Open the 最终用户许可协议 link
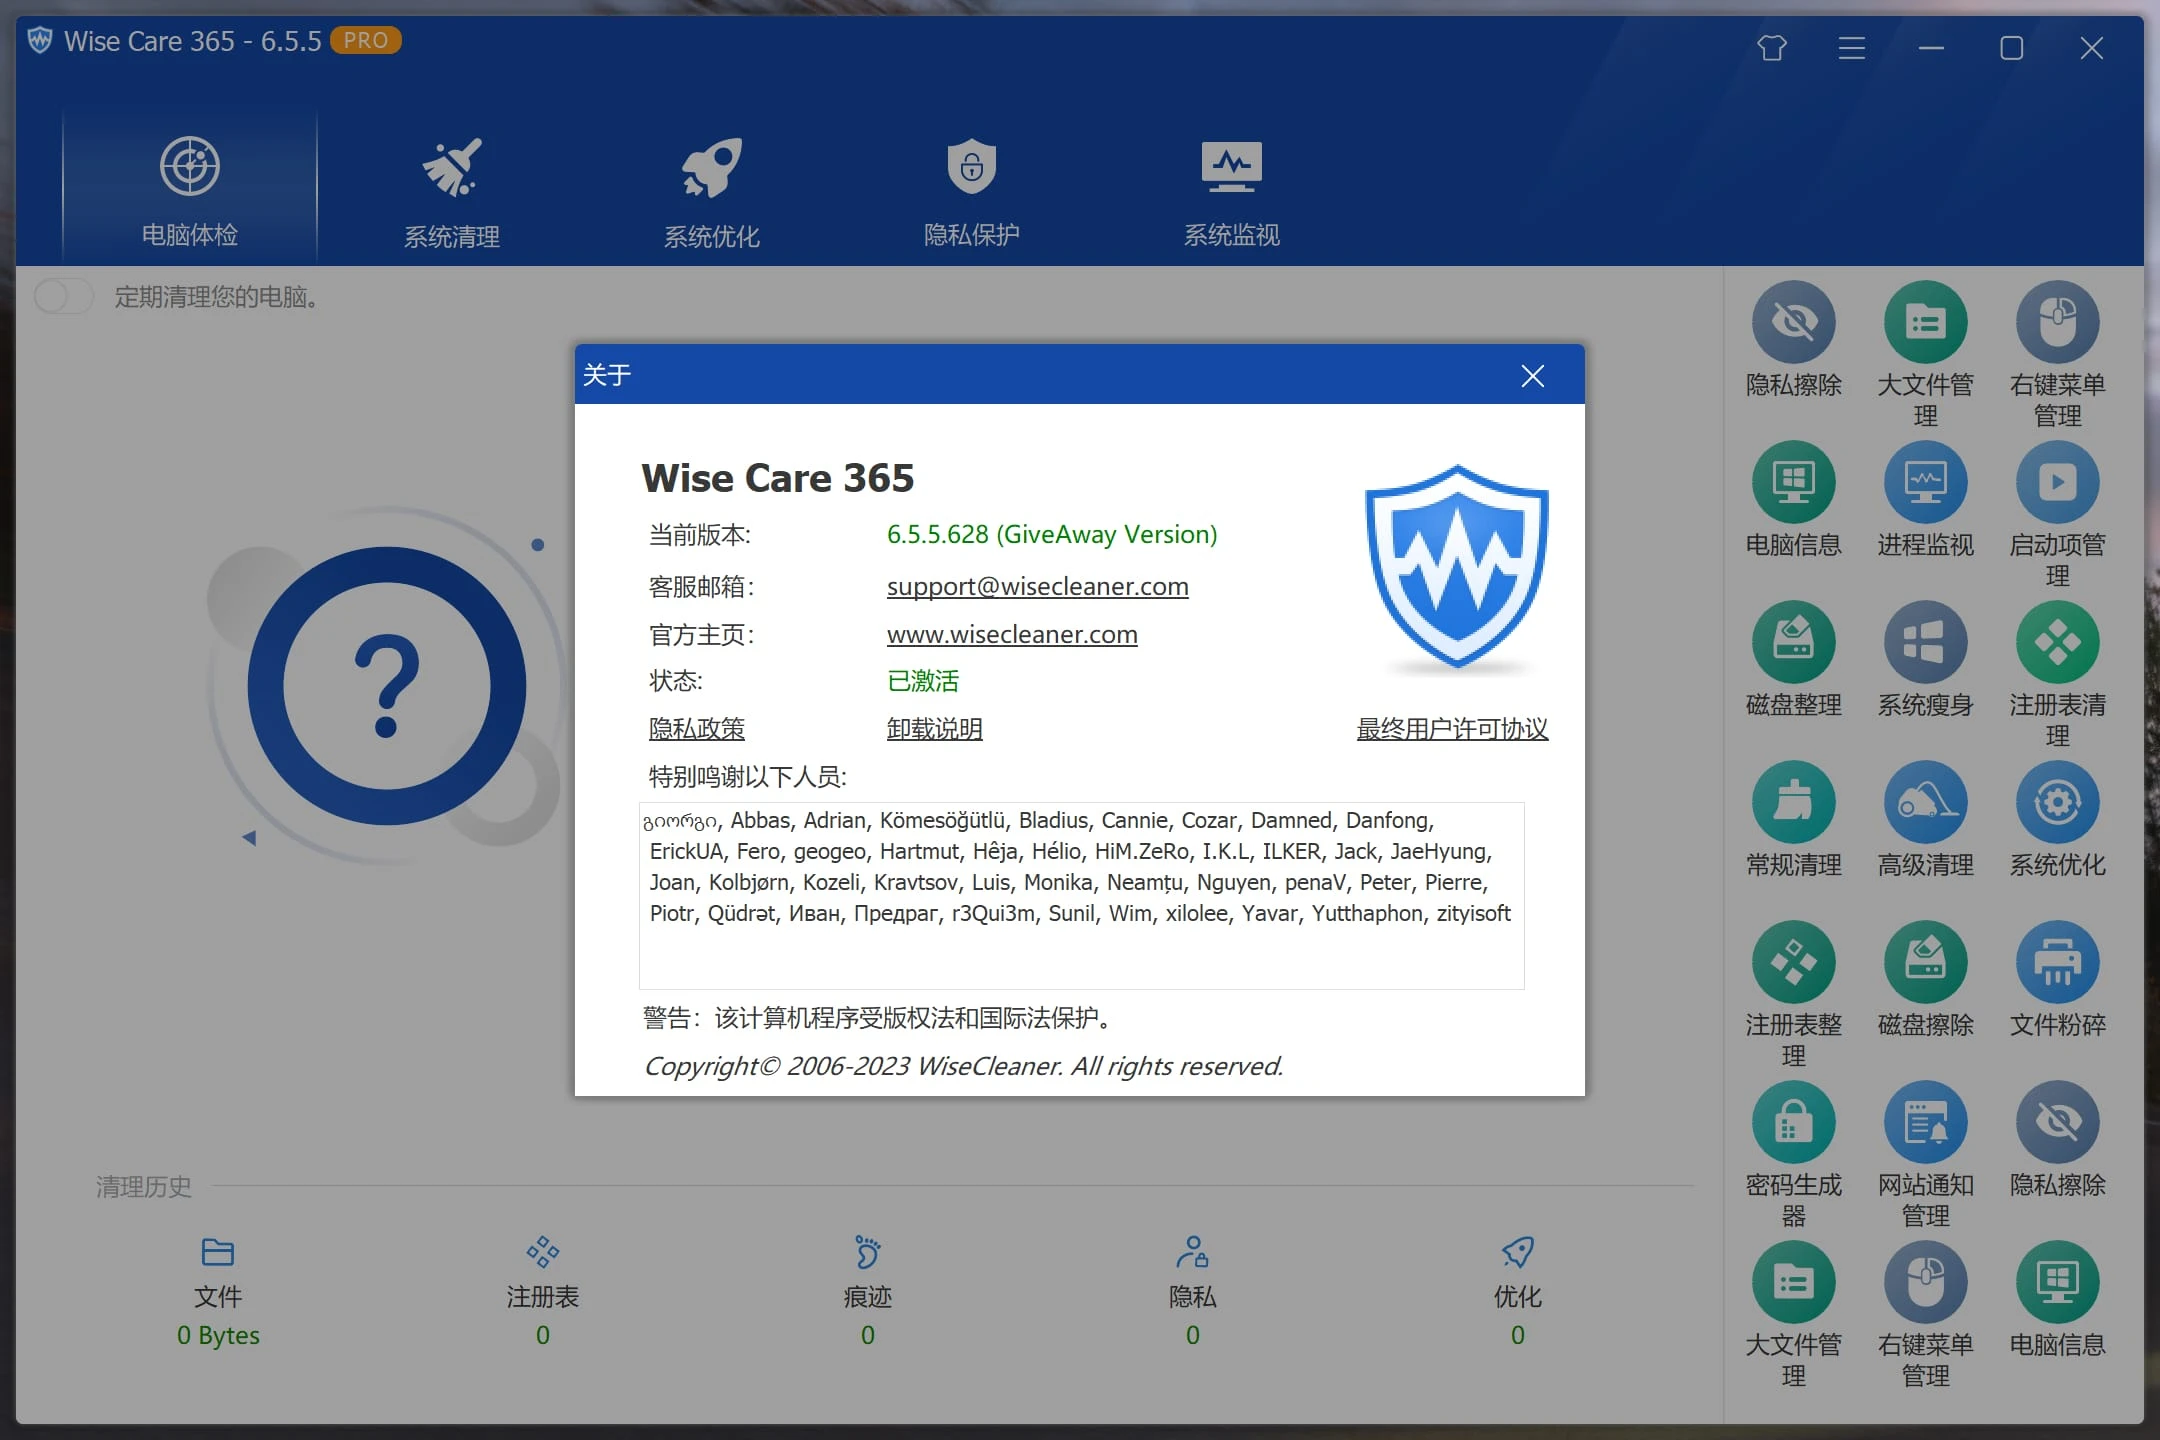 1451,728
